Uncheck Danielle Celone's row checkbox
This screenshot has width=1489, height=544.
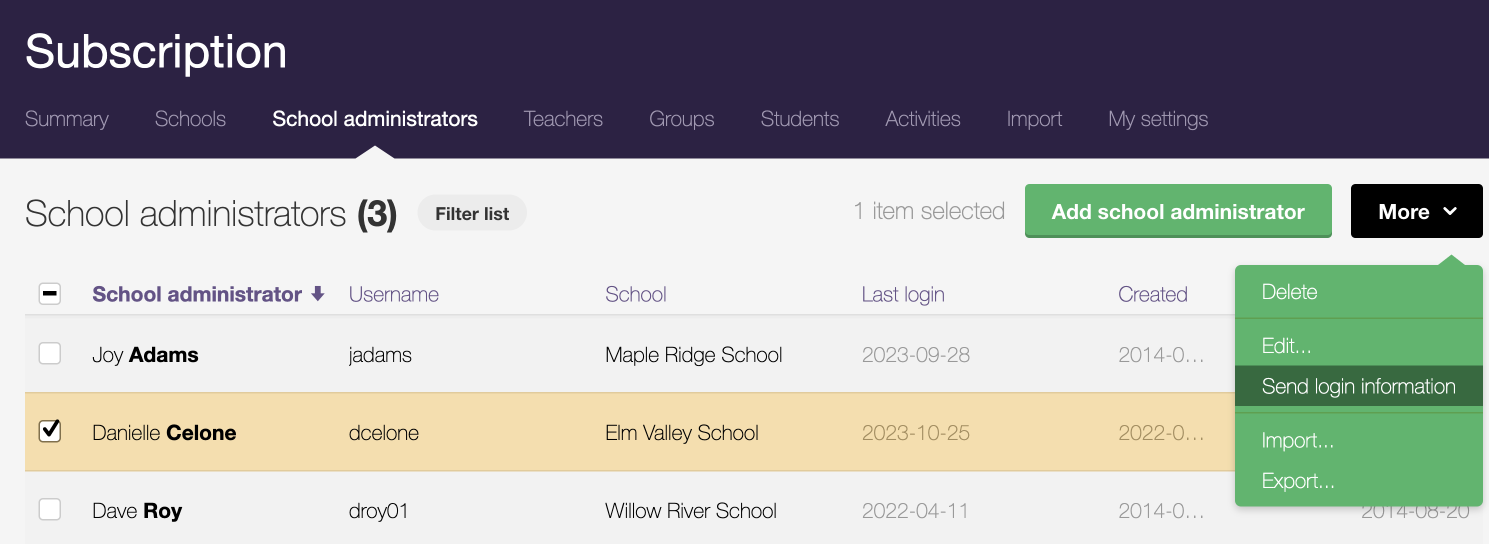click(49, 432)
